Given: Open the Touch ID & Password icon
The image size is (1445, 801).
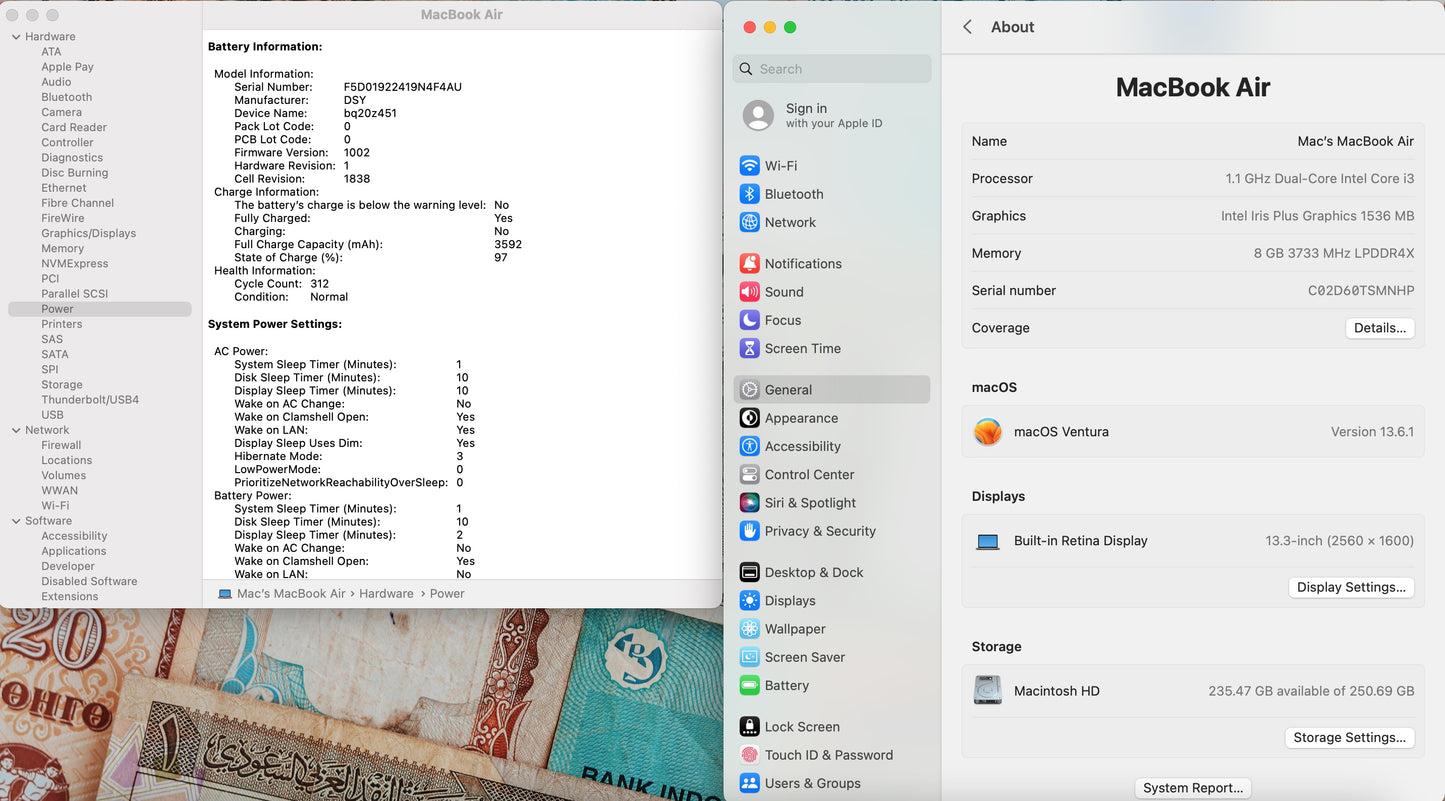Looking at the screenshot, I should pos(749,755).
